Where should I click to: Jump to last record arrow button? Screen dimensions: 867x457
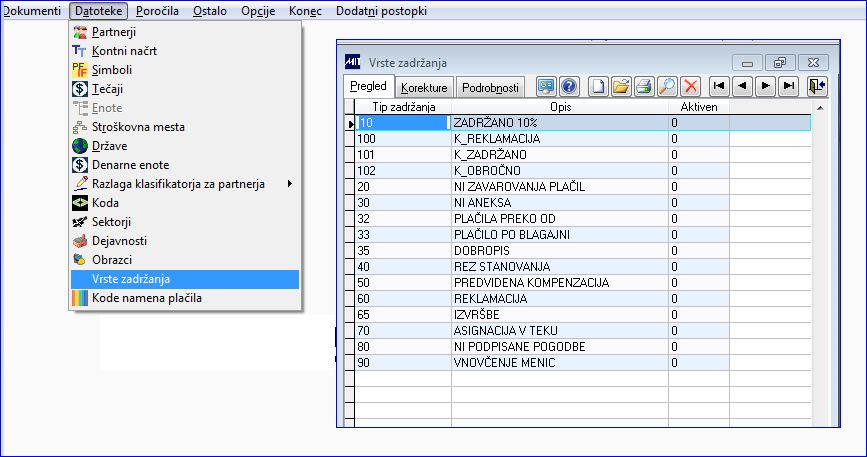click(x=788, y=86)
